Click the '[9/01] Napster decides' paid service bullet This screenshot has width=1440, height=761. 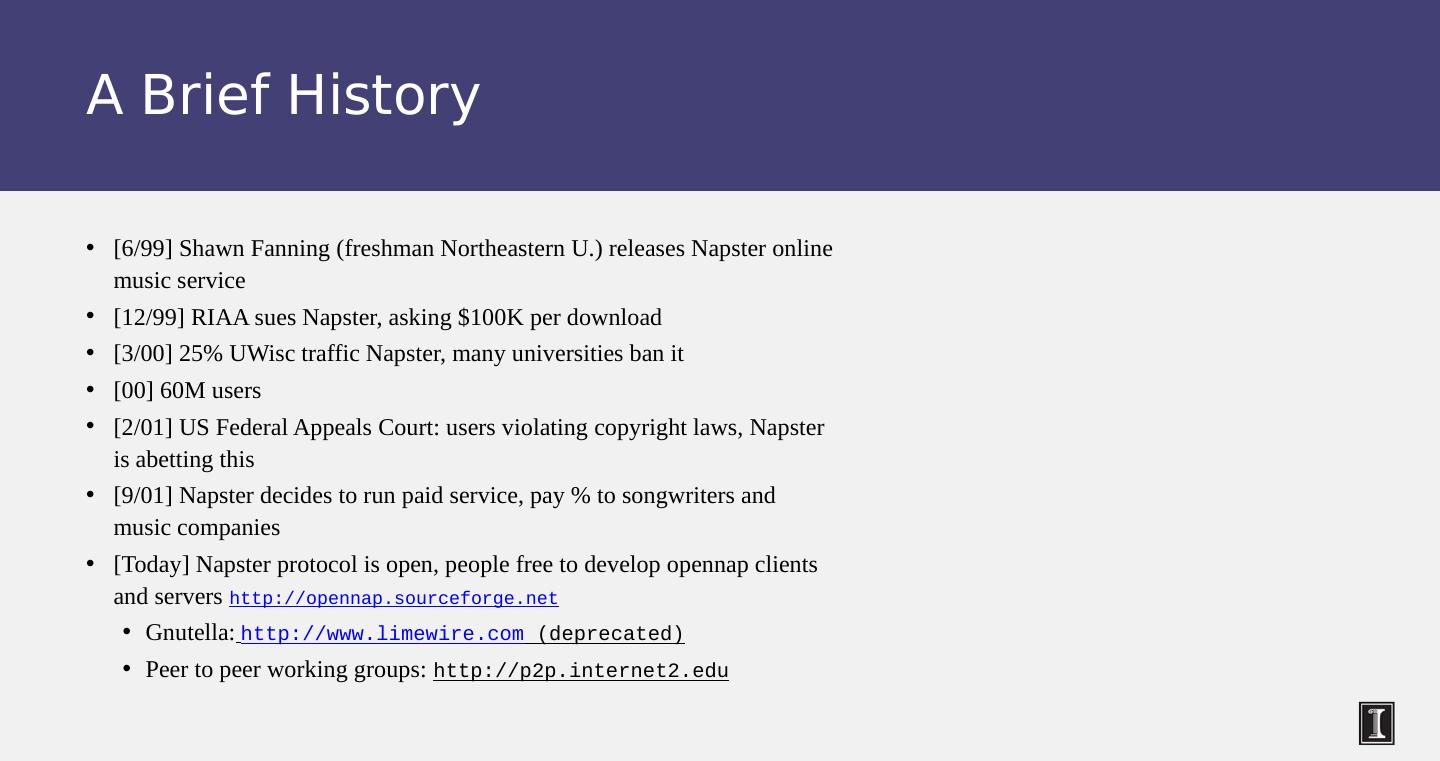(x=444, y=511)
